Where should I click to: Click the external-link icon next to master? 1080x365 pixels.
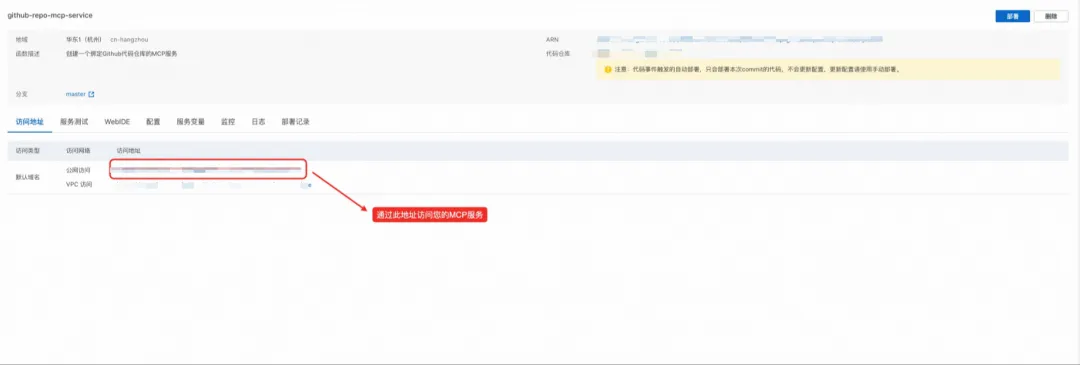(92, 94)
